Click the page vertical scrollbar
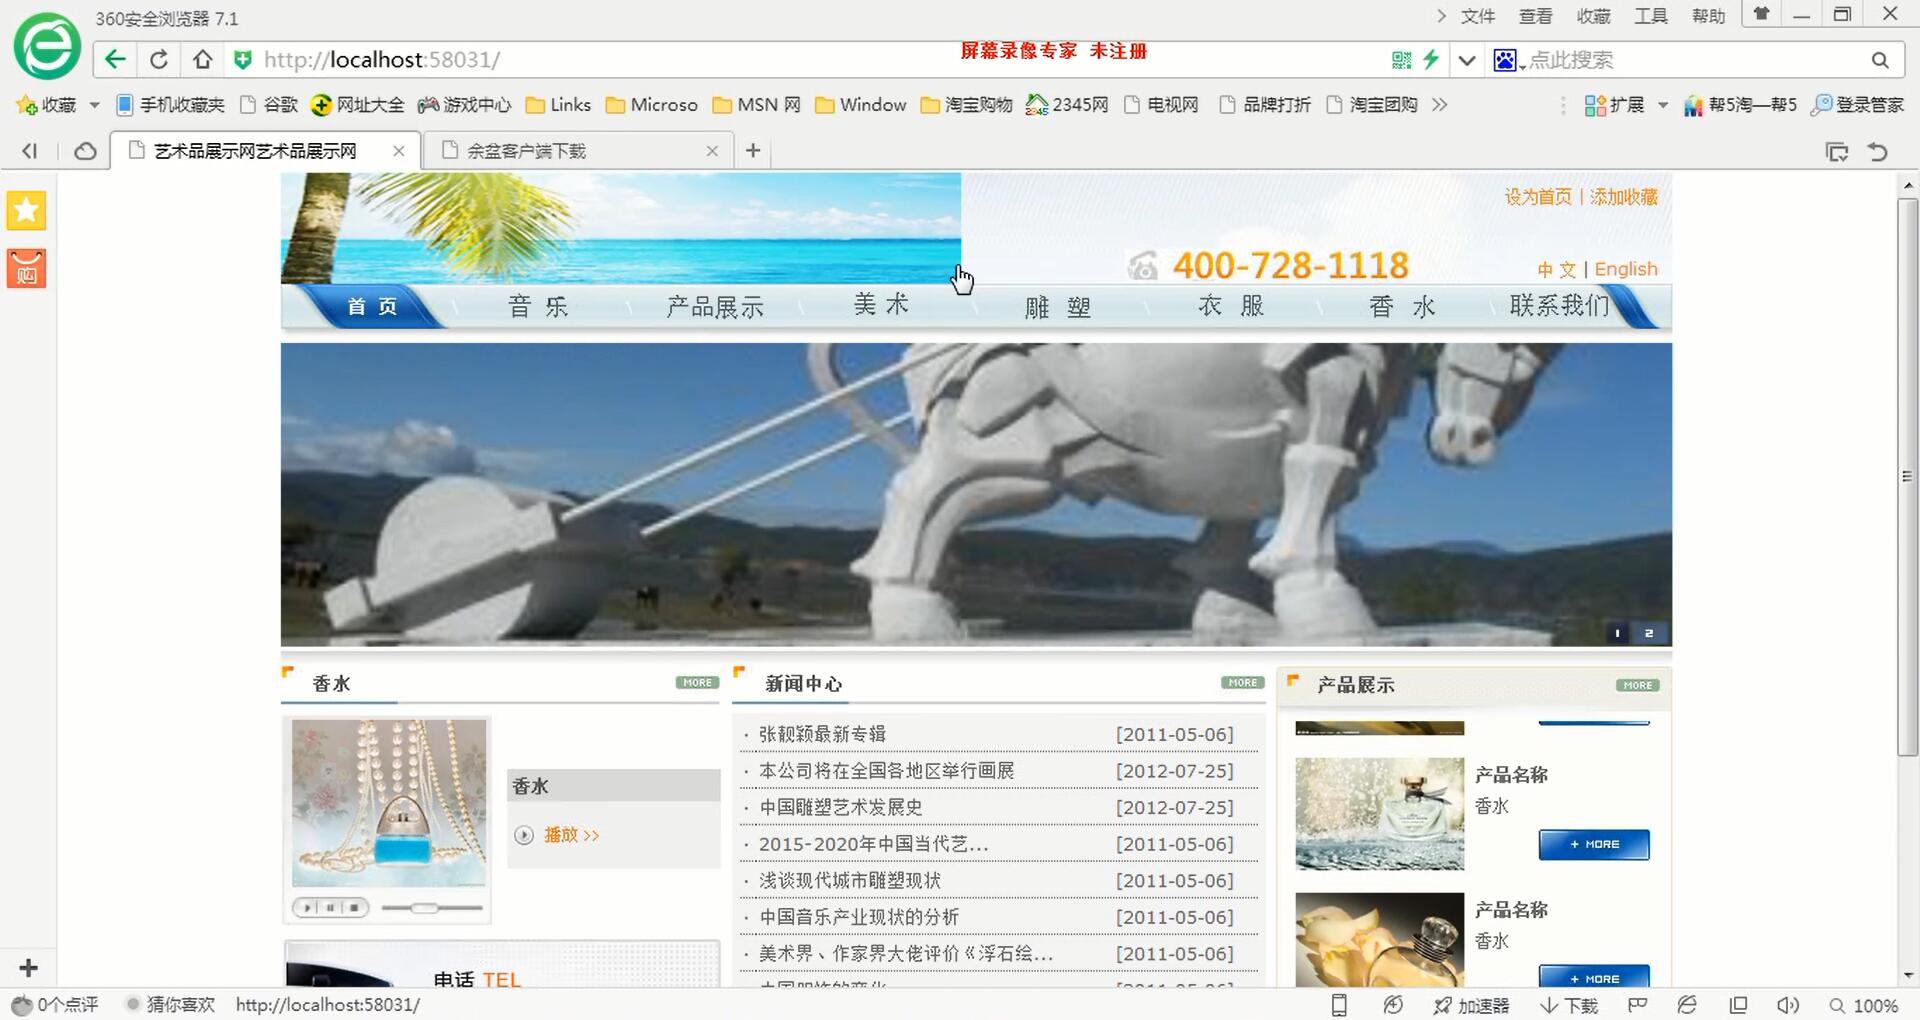This screenshot has width=1920, height=1020. tap(1908, 478)
